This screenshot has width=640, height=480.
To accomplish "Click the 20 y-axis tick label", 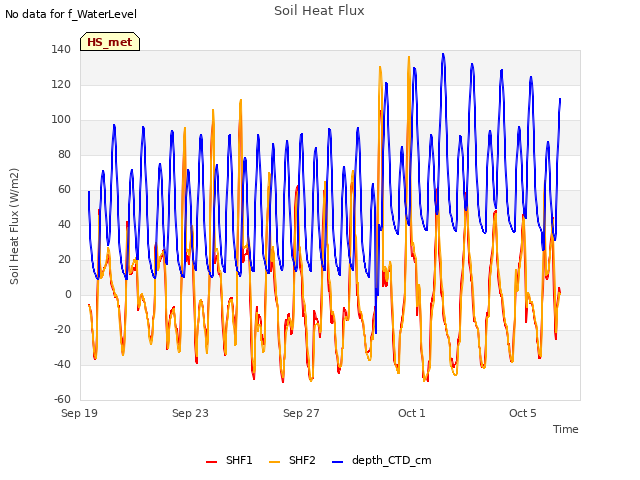I will click(x=64, y=260).
